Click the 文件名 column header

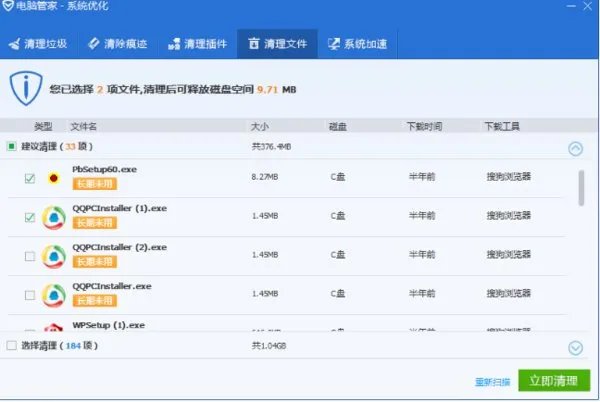(83, 126)
